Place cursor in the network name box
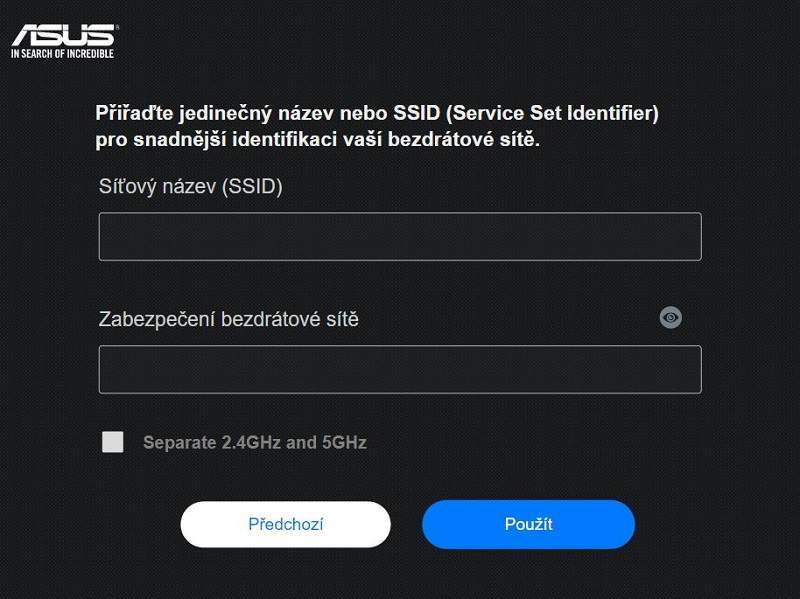 pyautogui.click(x=399, y=237)
